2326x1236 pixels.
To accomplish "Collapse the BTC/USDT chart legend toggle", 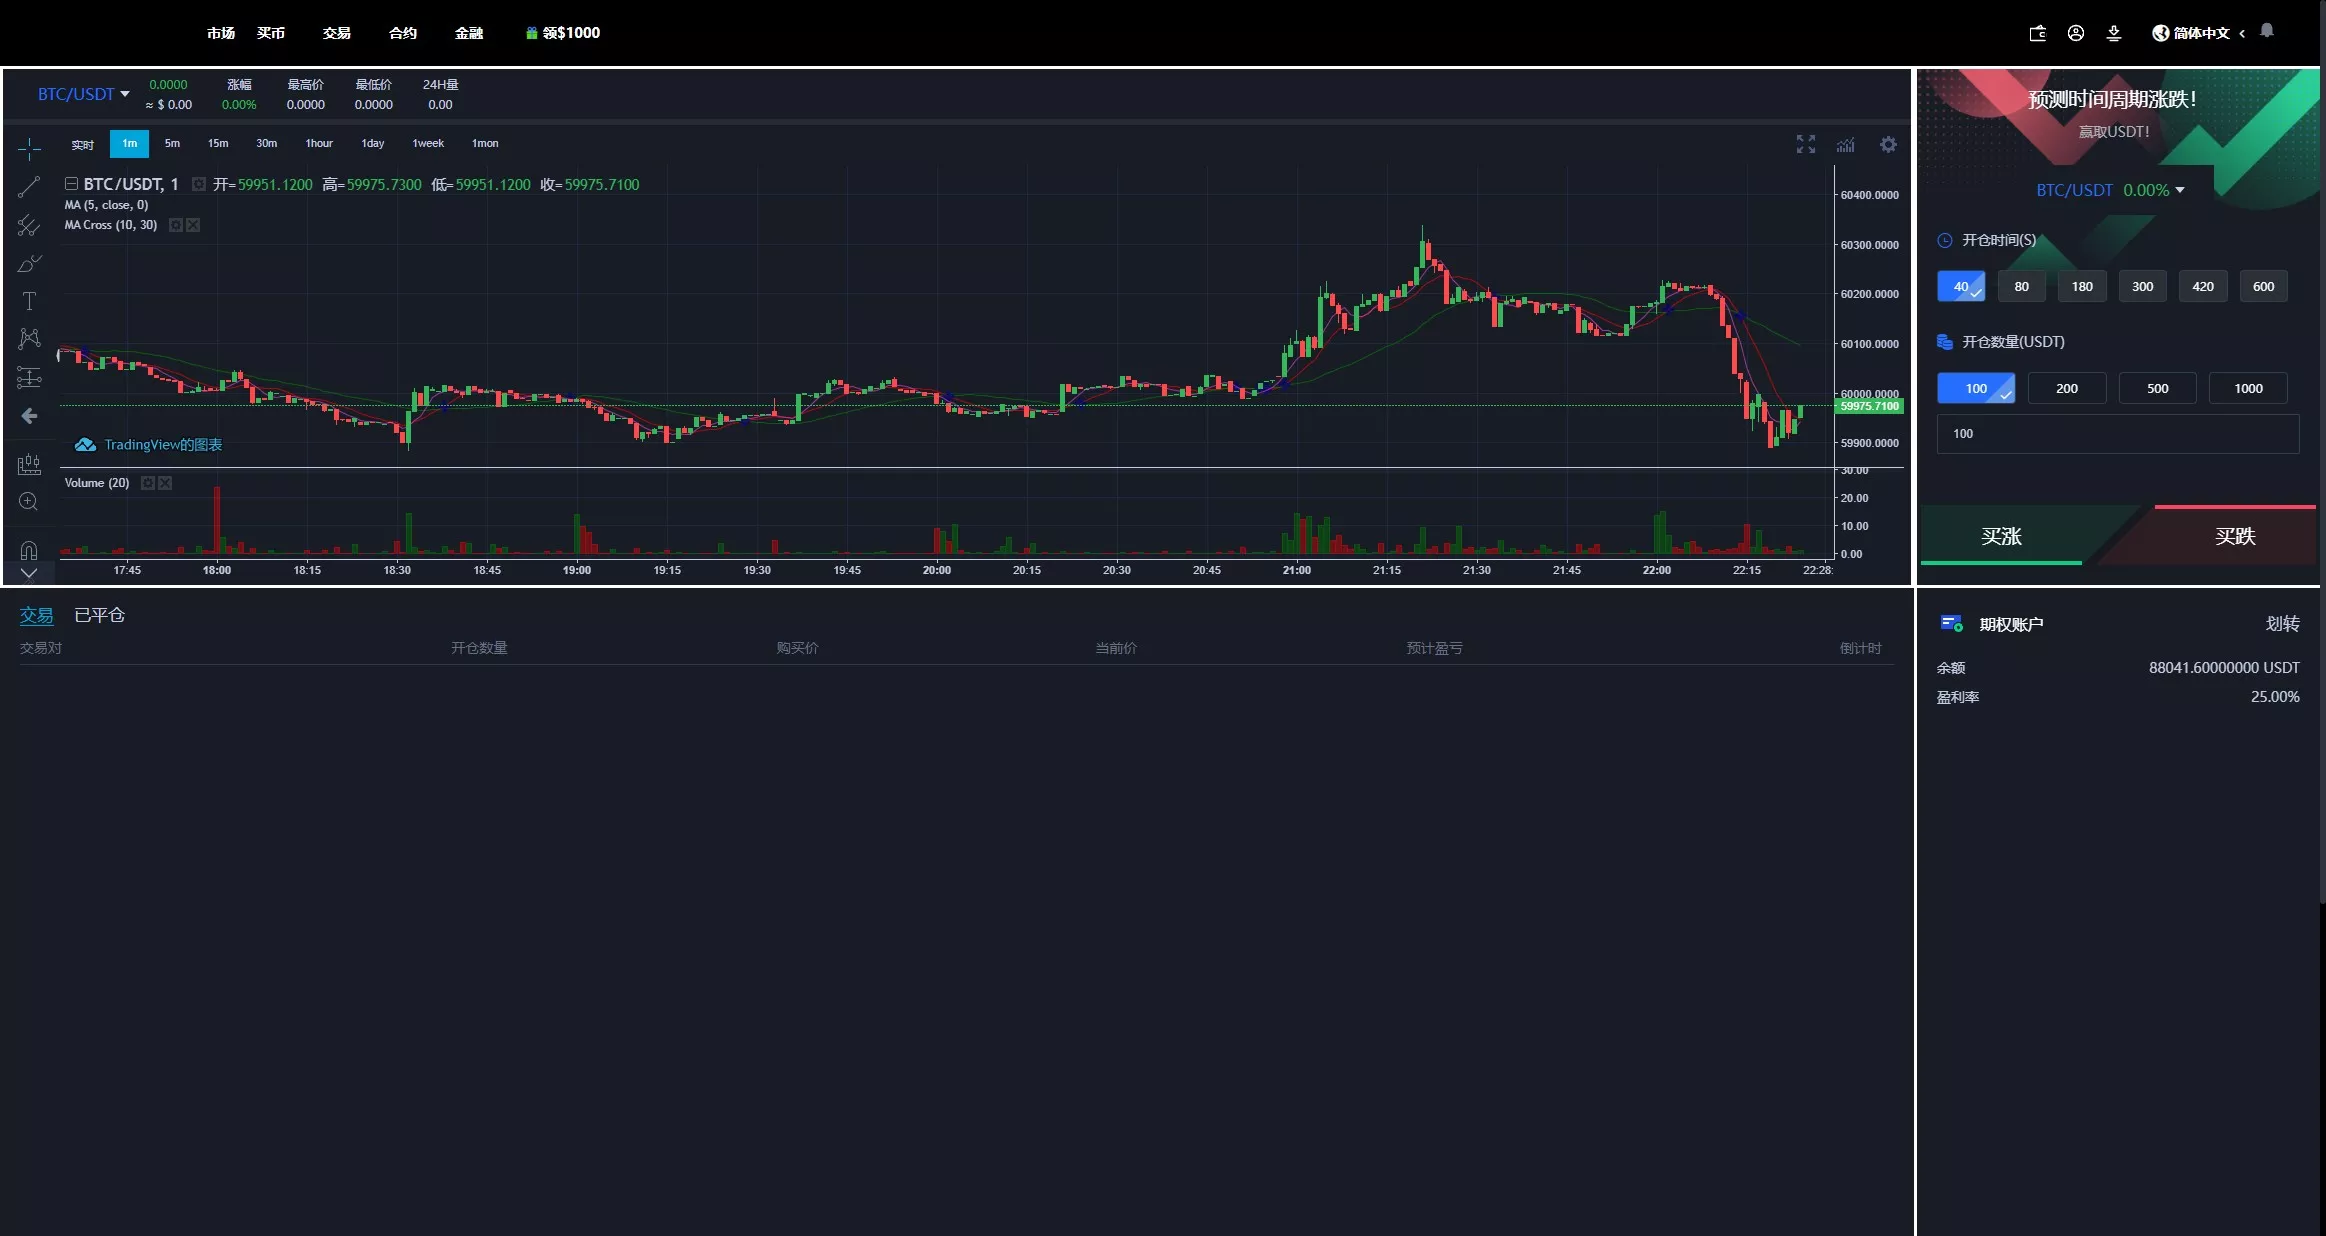I will coord(71,184).
